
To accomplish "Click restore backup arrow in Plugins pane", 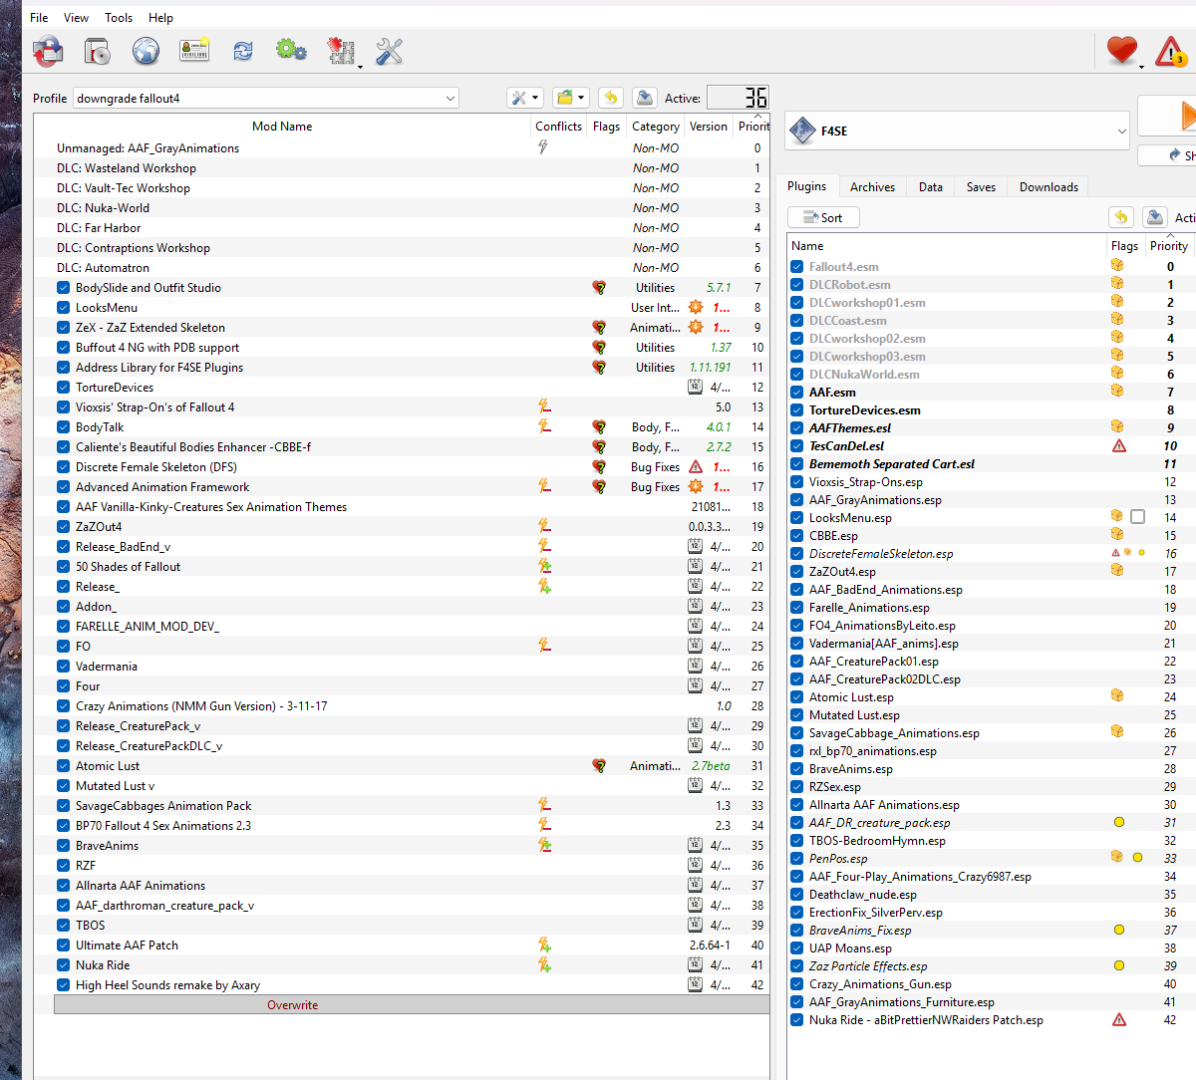I will pyautogui.click(x=1120, y=217).
